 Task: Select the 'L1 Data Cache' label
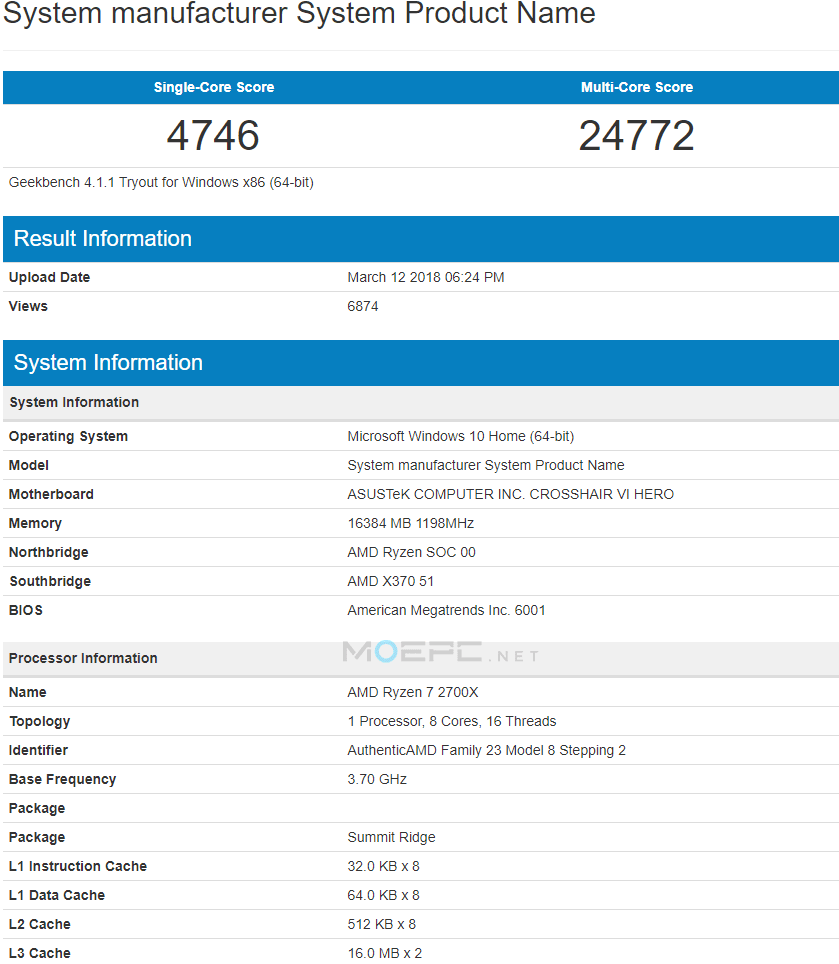tap(57, 895)
